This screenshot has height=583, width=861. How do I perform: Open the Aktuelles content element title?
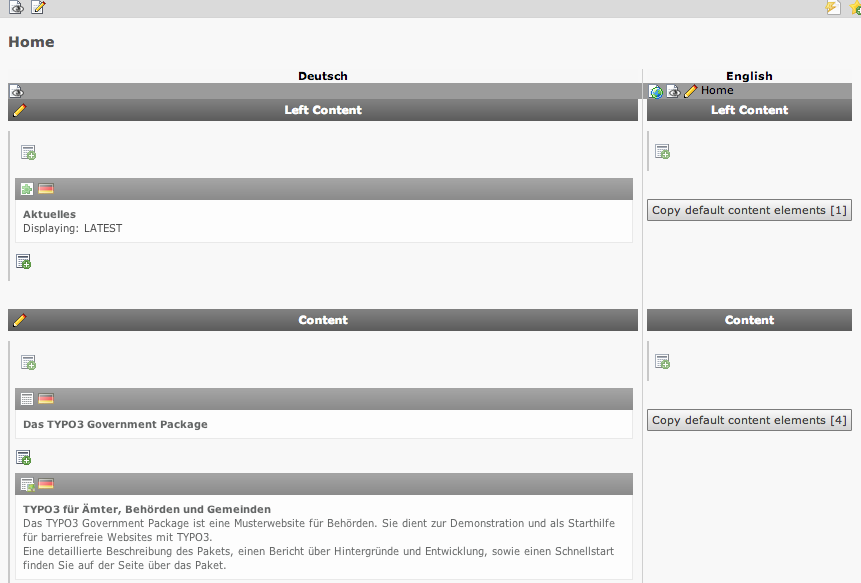[49, 215]
